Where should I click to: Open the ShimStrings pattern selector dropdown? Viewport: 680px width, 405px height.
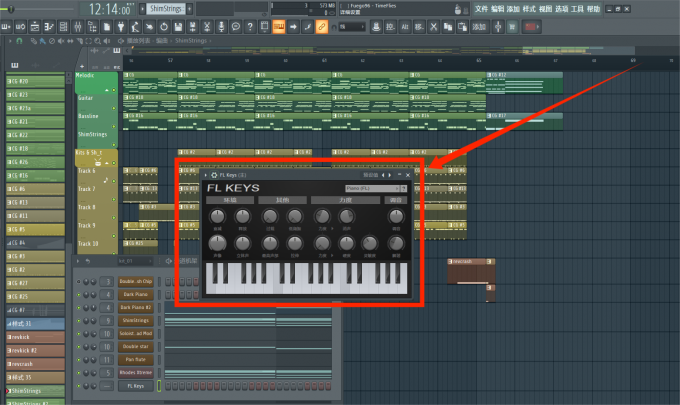click(167, 9)
